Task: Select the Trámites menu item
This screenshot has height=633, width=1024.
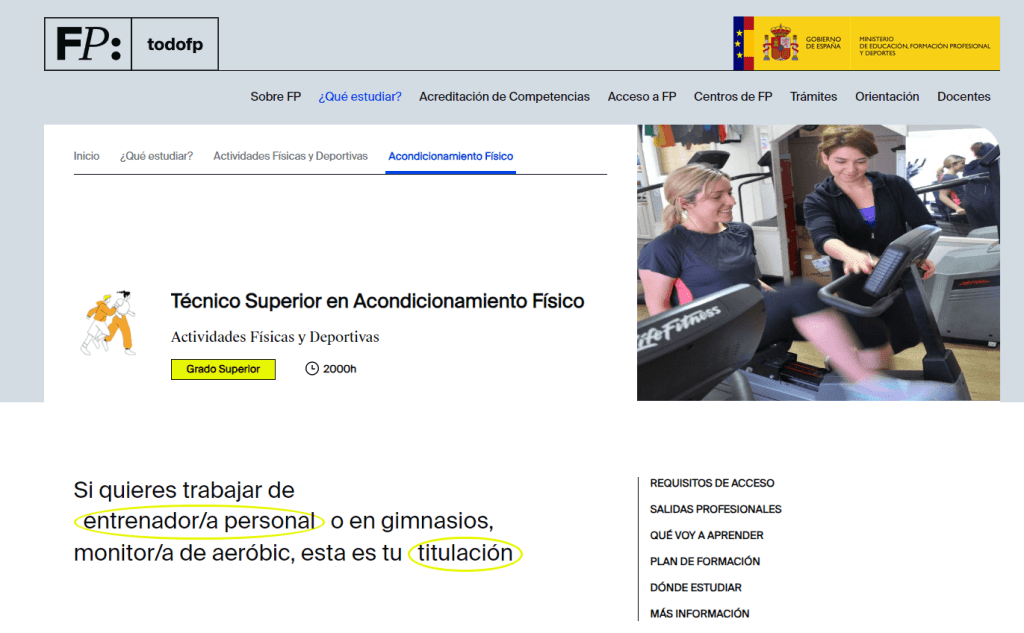Action: tap(813, 97)
